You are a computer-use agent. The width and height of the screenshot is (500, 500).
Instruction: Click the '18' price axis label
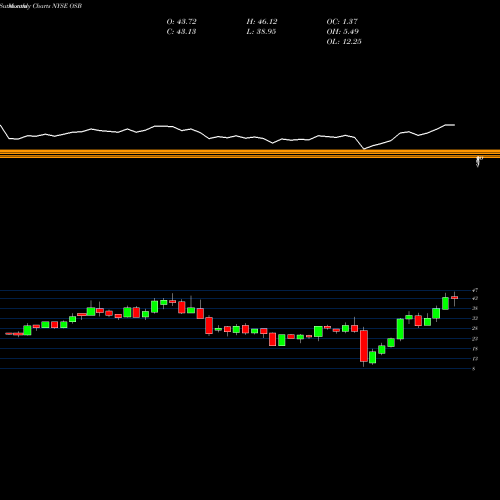click(x=475, y=349)
